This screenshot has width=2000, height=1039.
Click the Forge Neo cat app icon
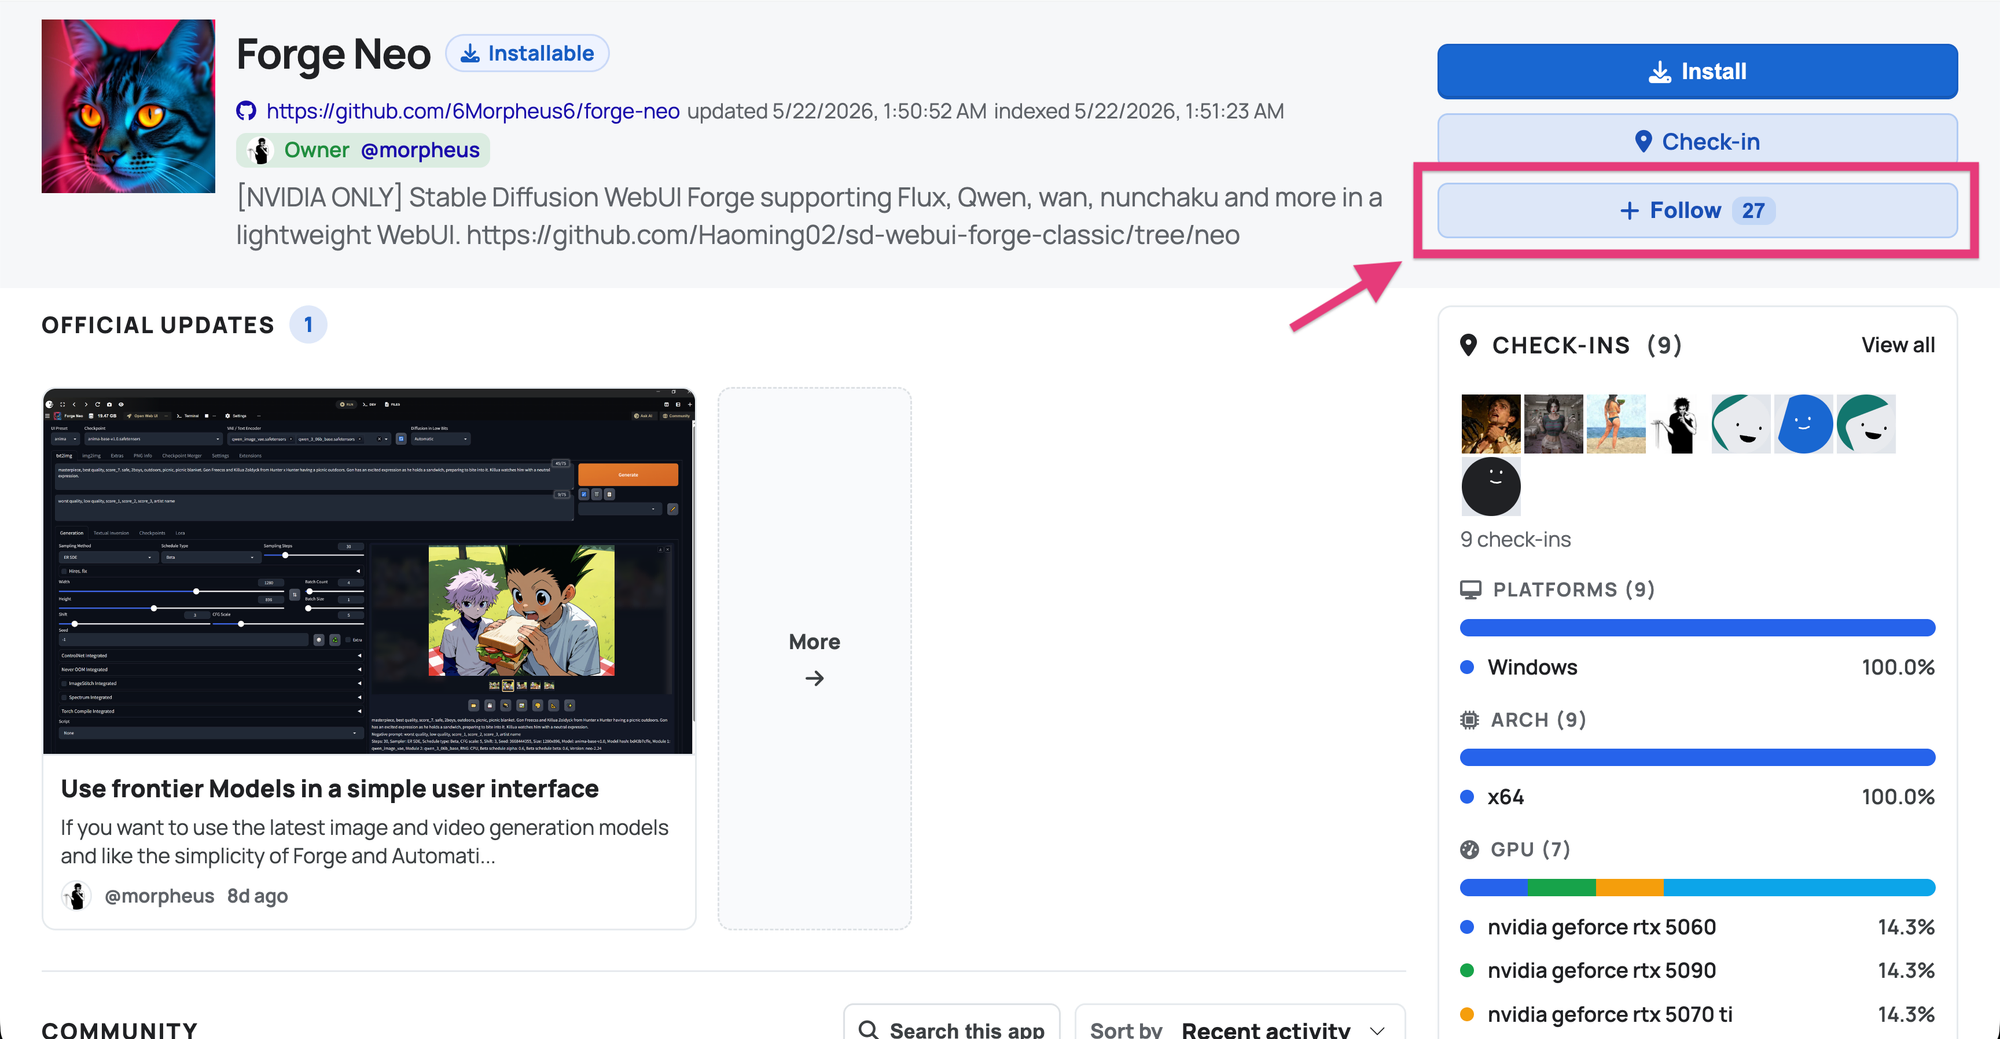(x=128, y=106)
